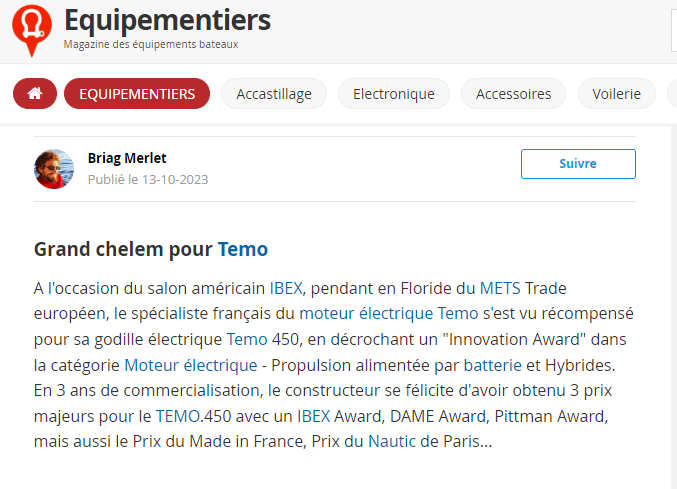
Task: Switch to the Accessoires category
Action: click(x=513, y=94)
